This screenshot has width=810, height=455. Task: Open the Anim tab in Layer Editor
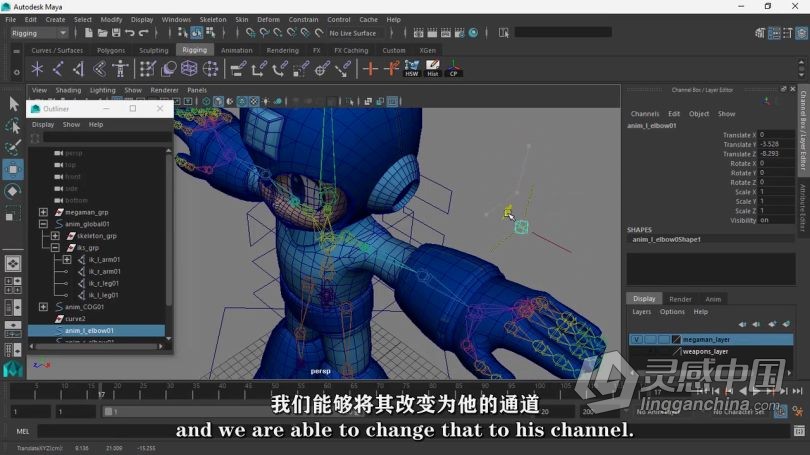click(713, 299)
